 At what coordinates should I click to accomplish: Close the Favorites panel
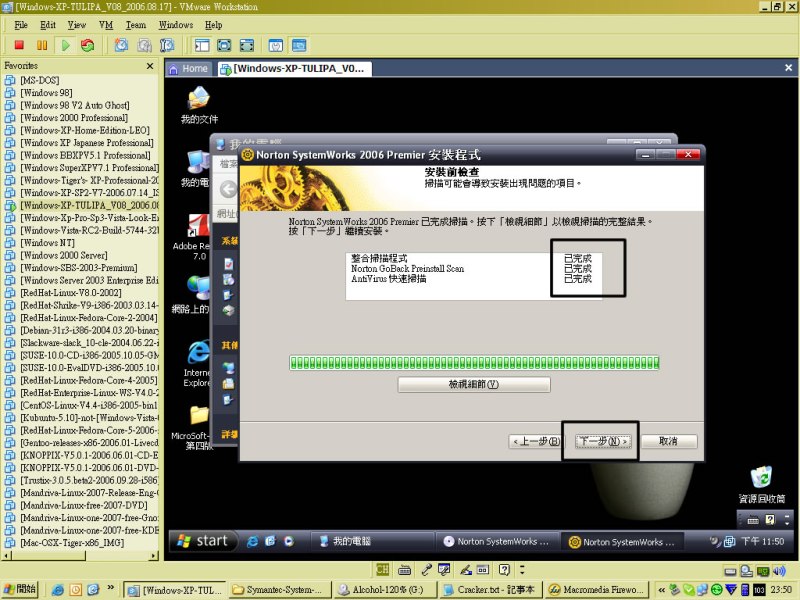pyautogui.click(x=150, y=66)
